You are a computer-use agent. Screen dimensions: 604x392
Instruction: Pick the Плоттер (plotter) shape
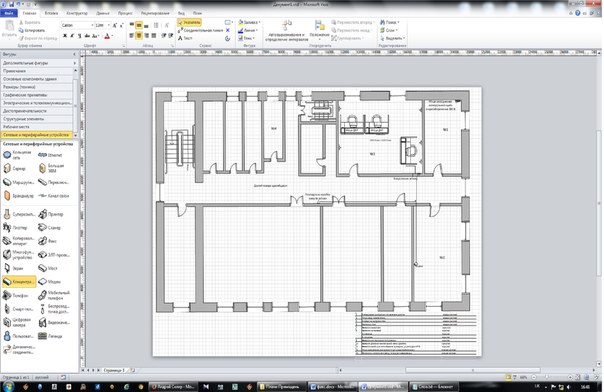(15, 228)
